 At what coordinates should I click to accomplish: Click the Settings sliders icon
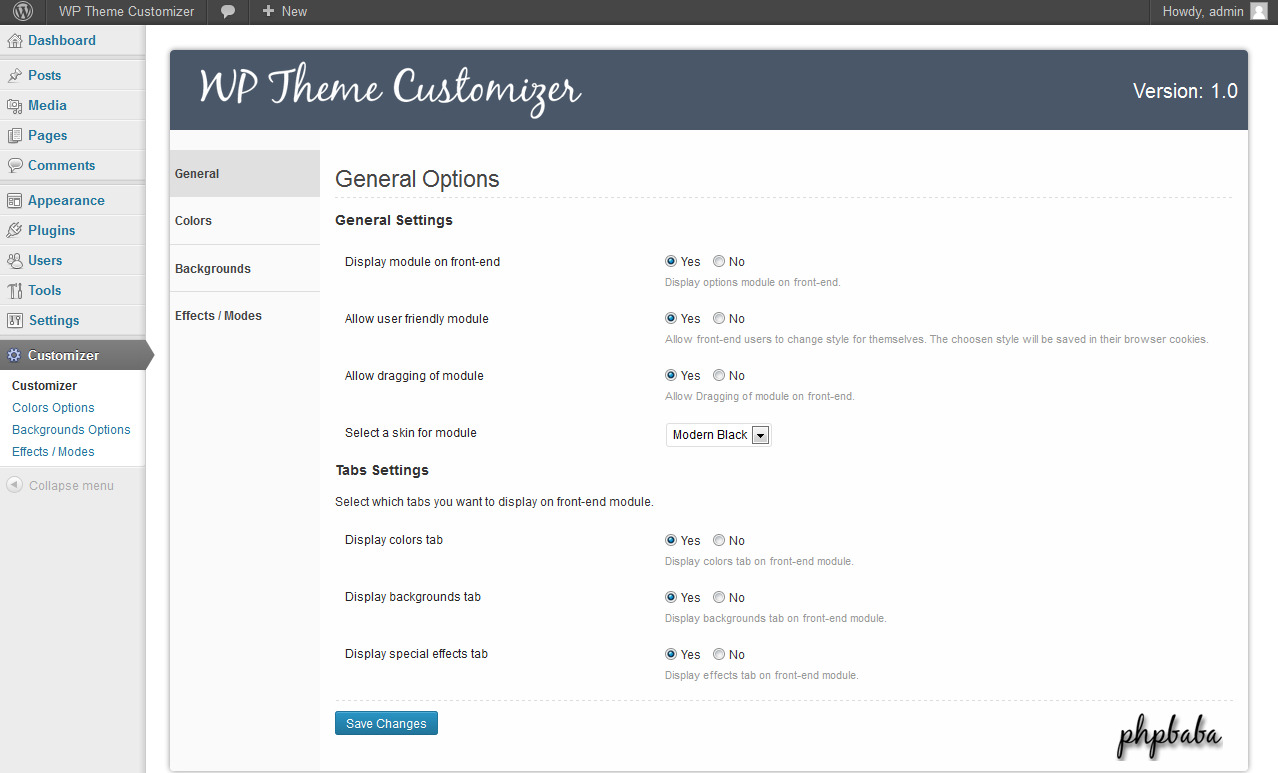(15, 321)
